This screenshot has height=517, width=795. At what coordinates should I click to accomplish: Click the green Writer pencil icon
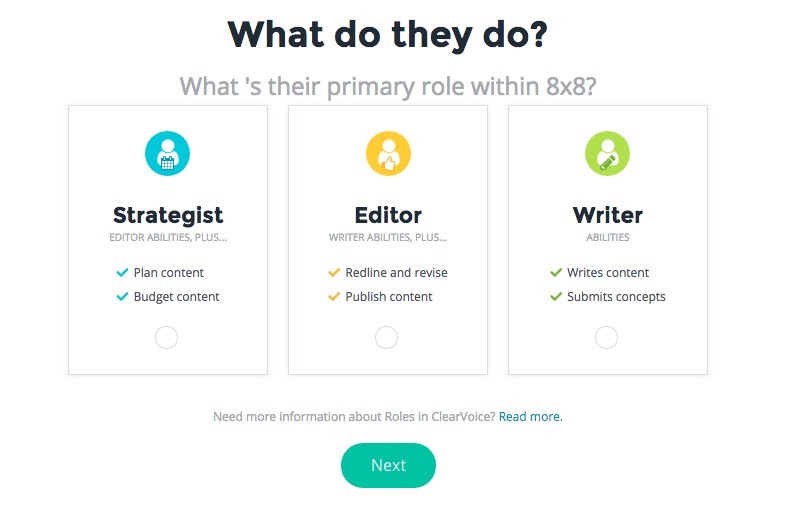[607, 154]
